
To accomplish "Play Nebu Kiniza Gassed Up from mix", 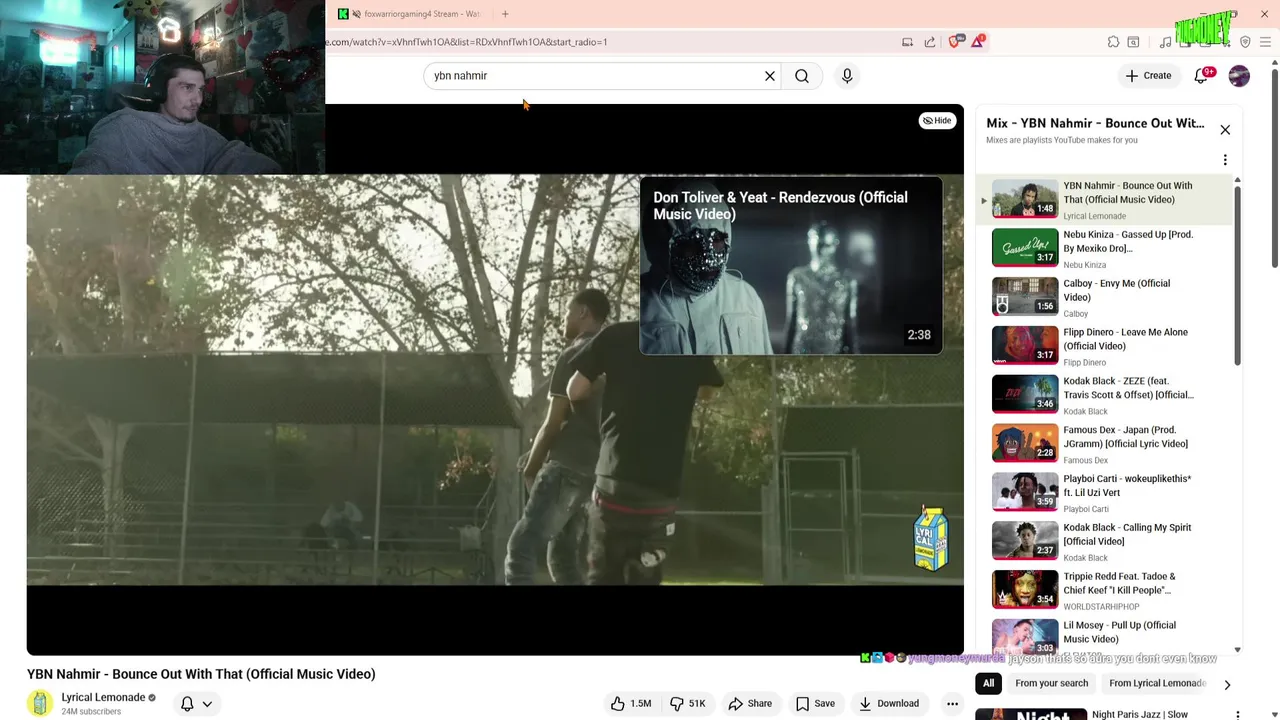I will (x=1105, y=248).
